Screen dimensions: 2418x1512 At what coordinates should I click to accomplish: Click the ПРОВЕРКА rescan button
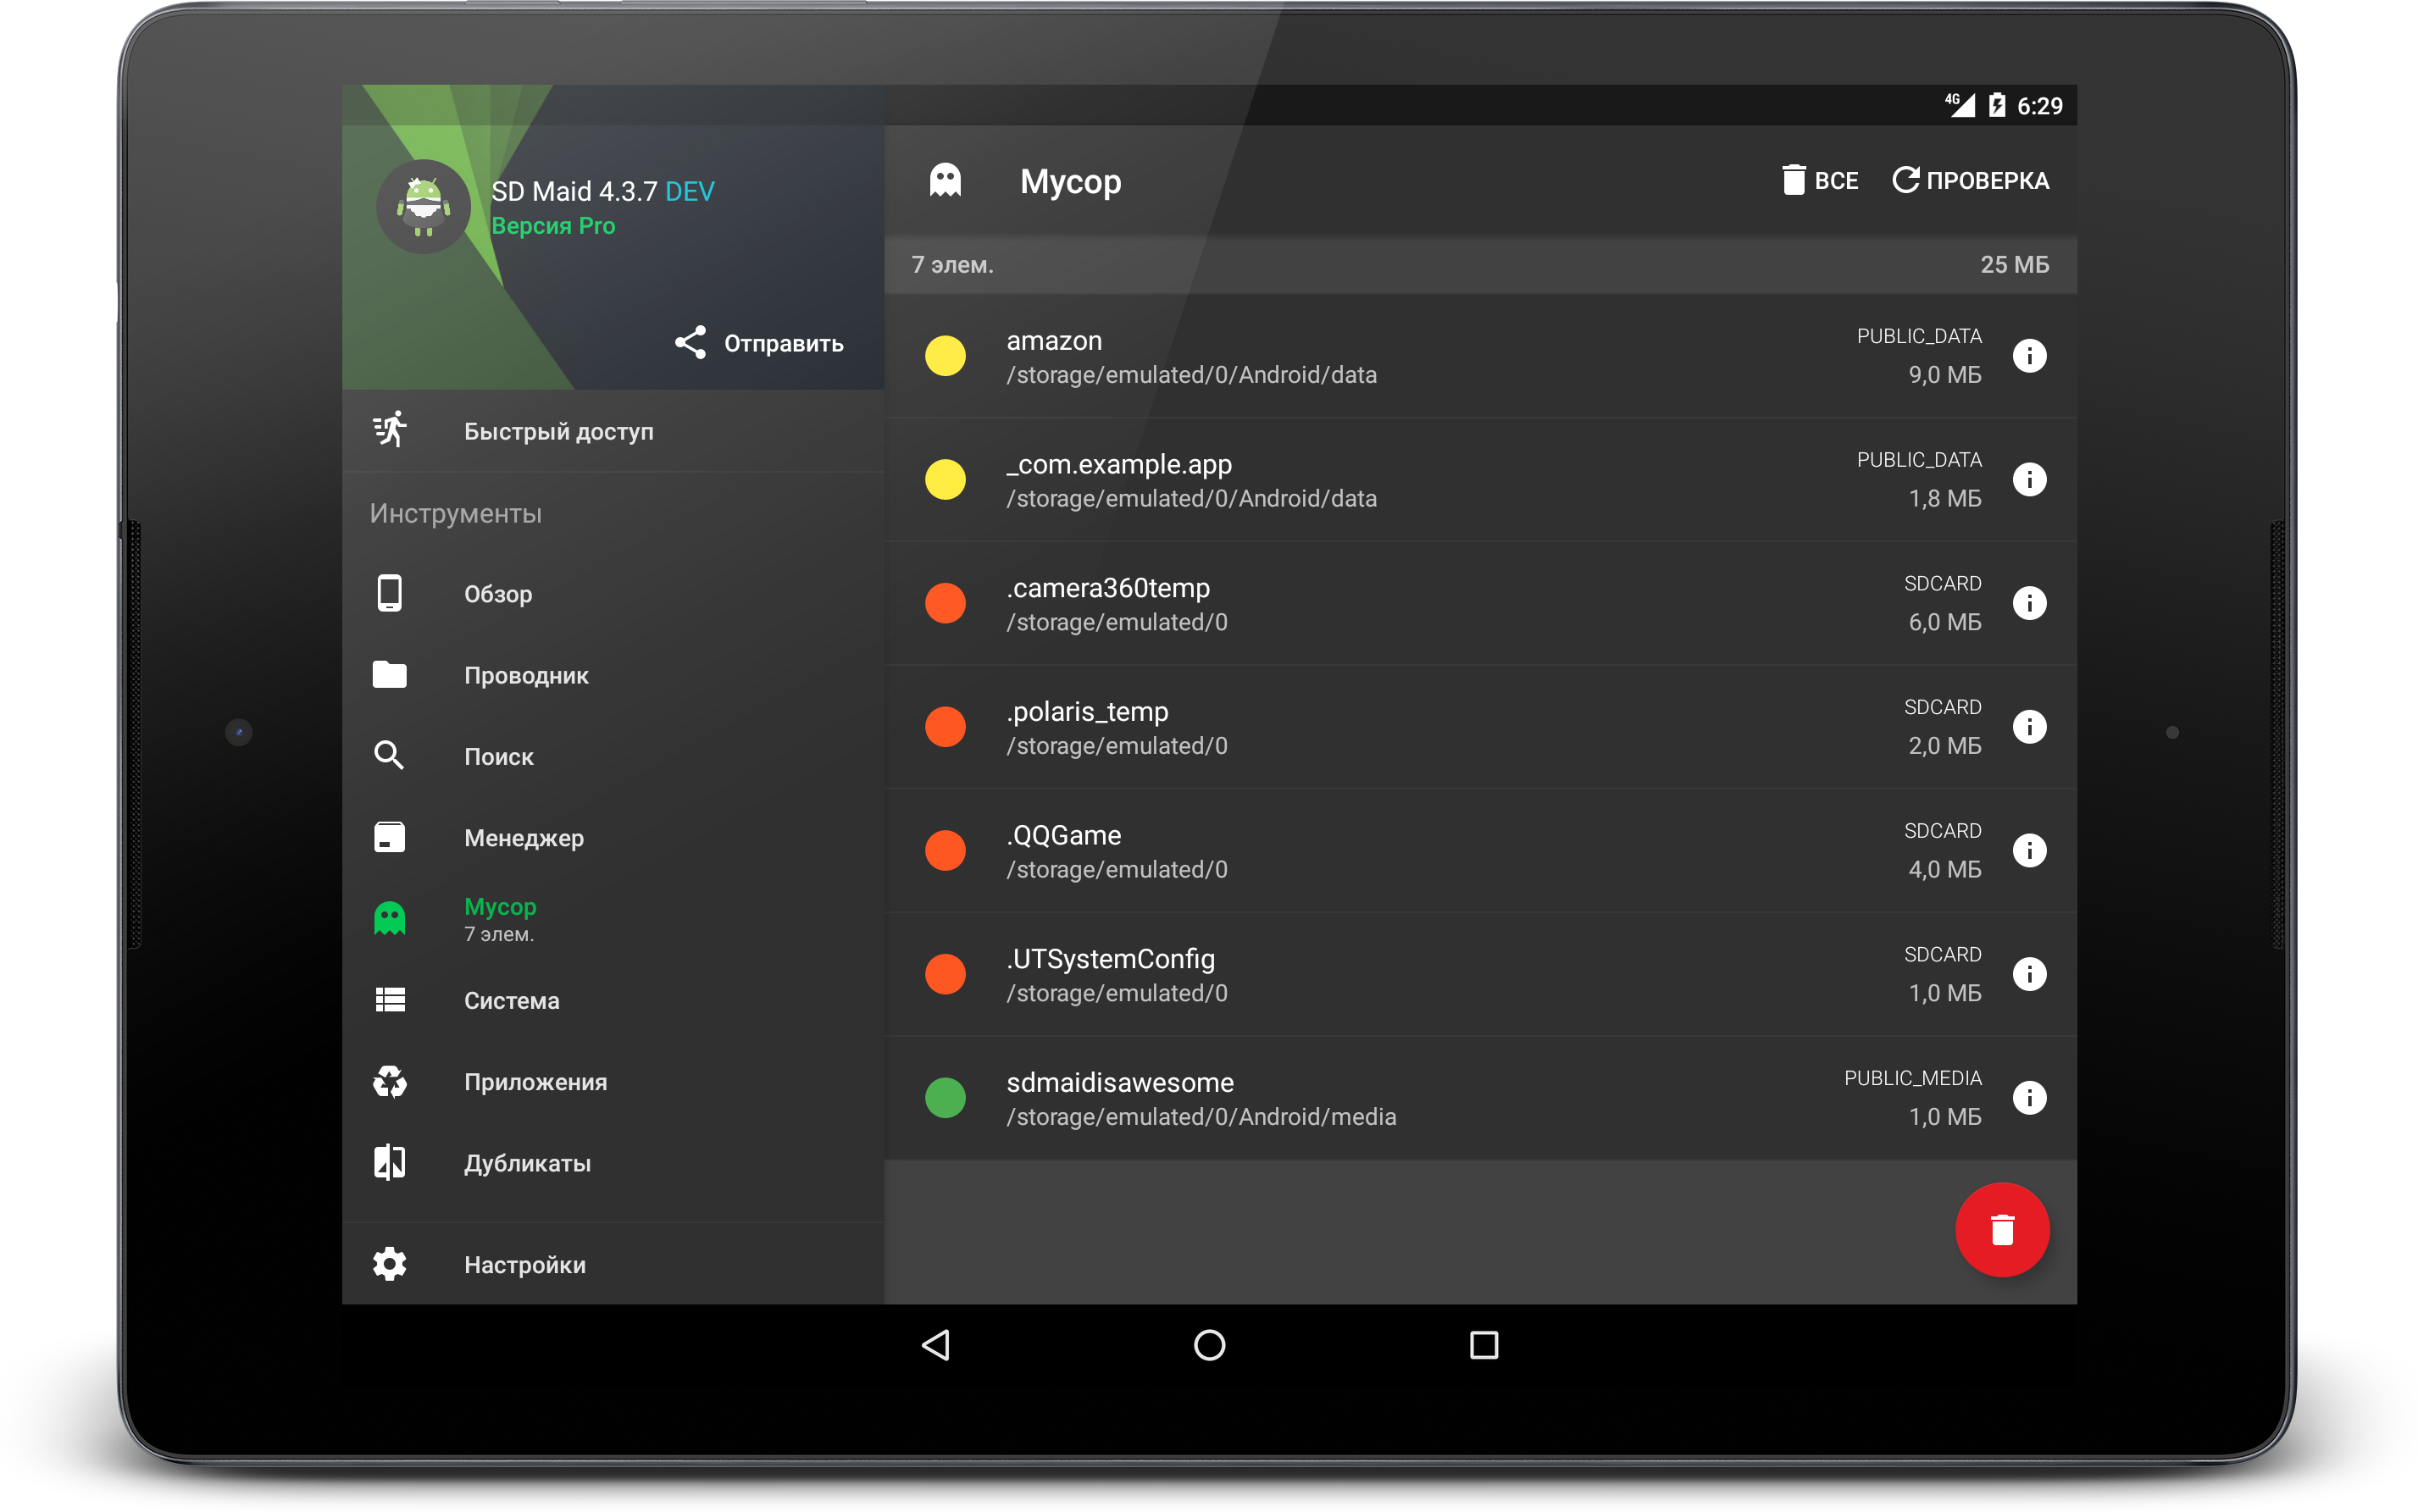(1971, 181)
